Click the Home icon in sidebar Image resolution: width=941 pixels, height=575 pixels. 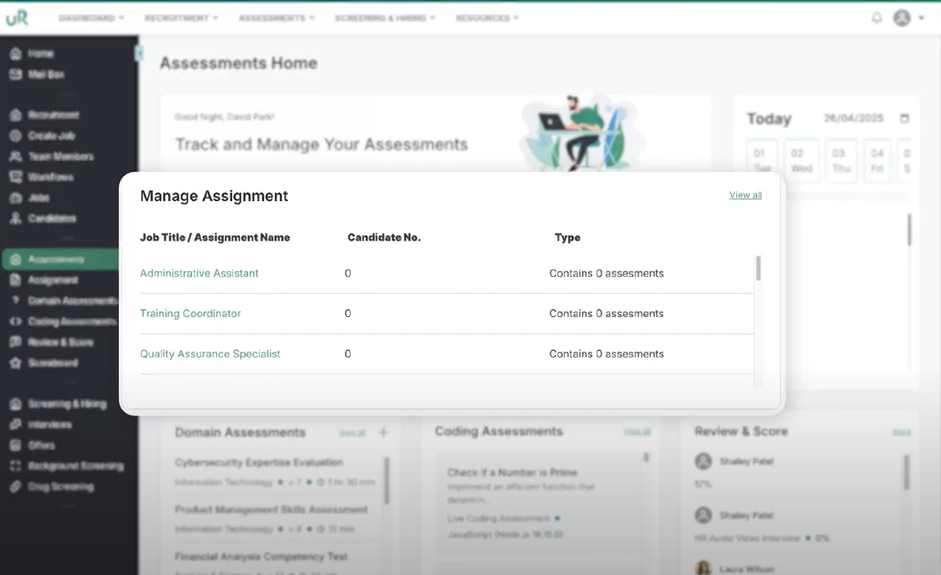16,53
